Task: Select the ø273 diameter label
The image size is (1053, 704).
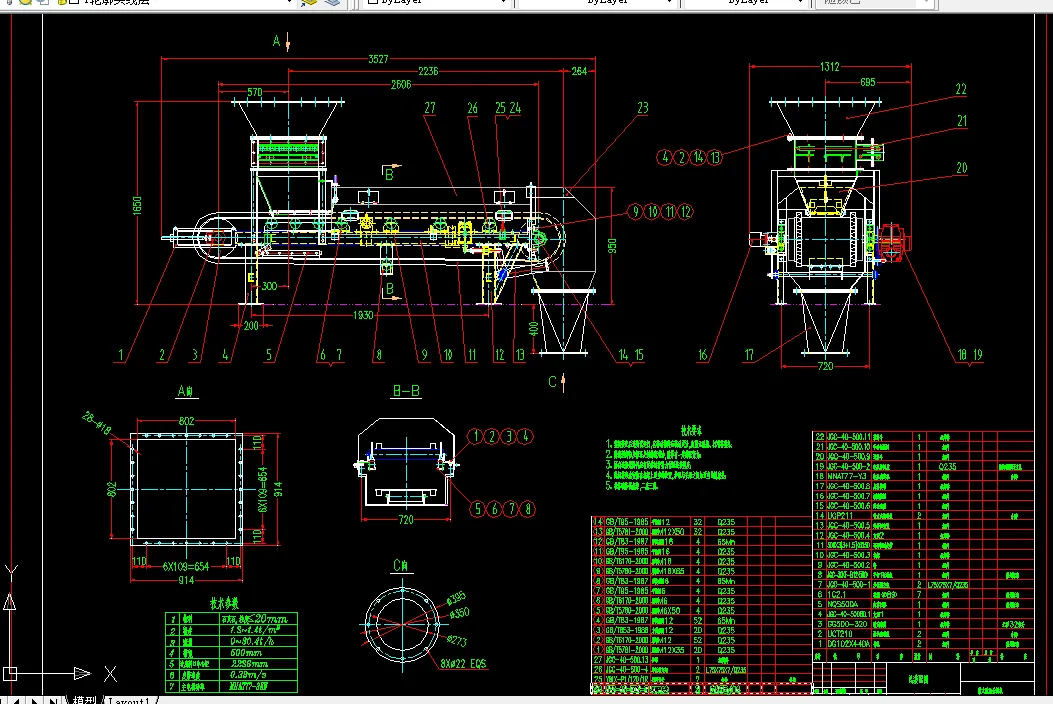Action: click(x=457, y=640)
